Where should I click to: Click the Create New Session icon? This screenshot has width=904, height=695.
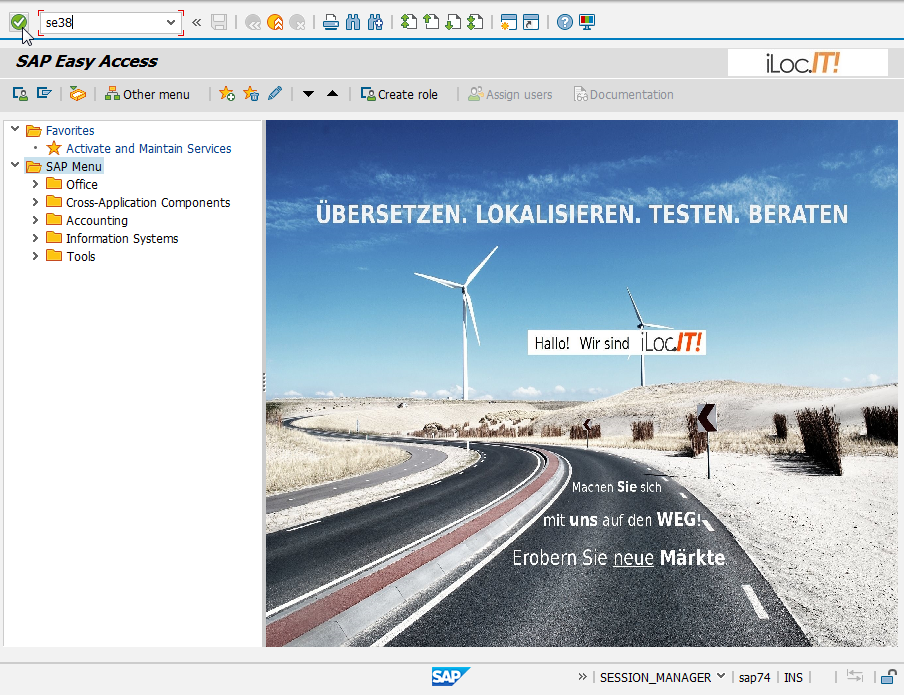tap(509, 22)
